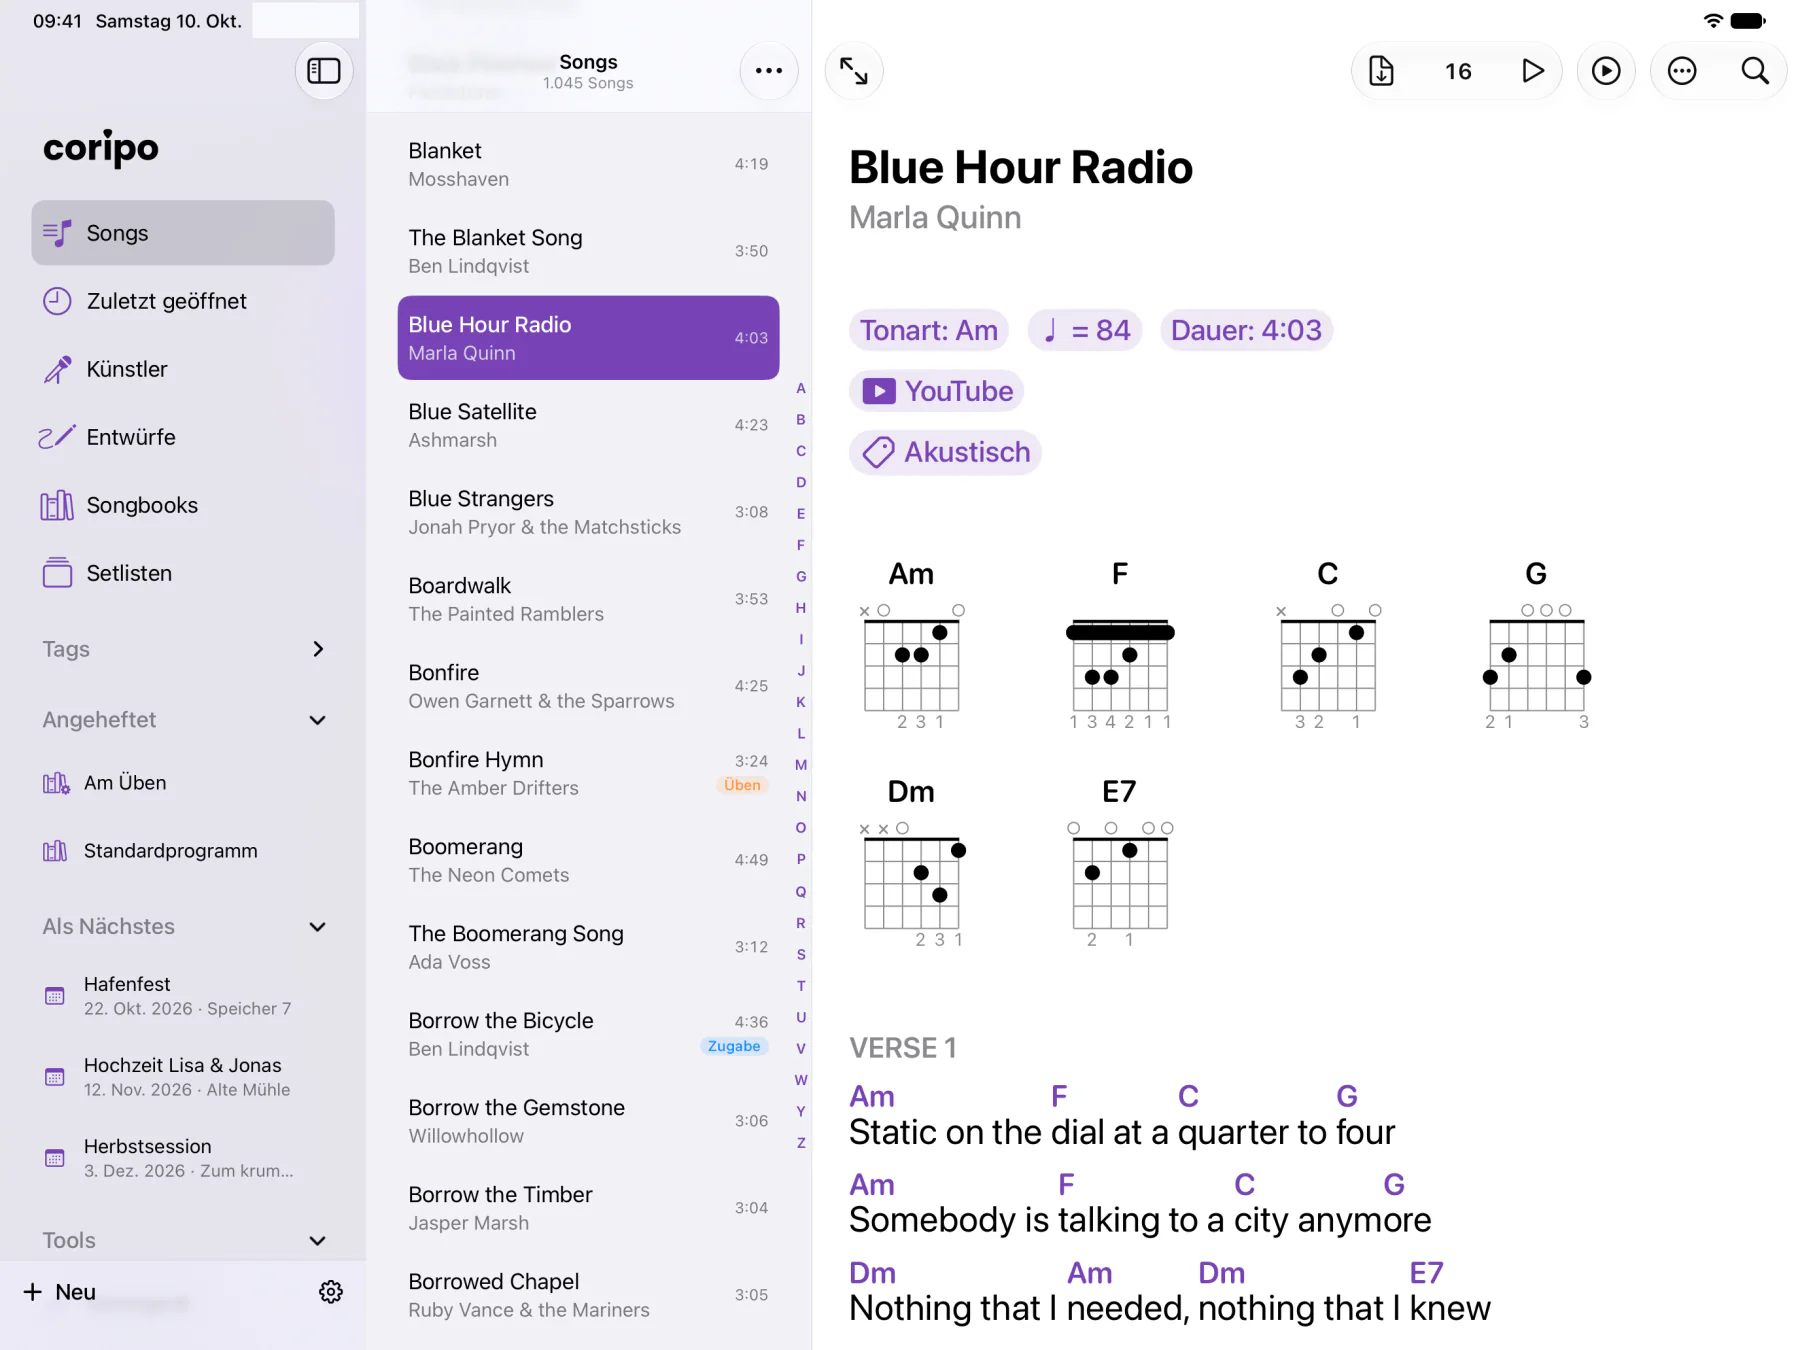
Task: Open Hafenfest setlist event
Action: [x=183, y=996]
